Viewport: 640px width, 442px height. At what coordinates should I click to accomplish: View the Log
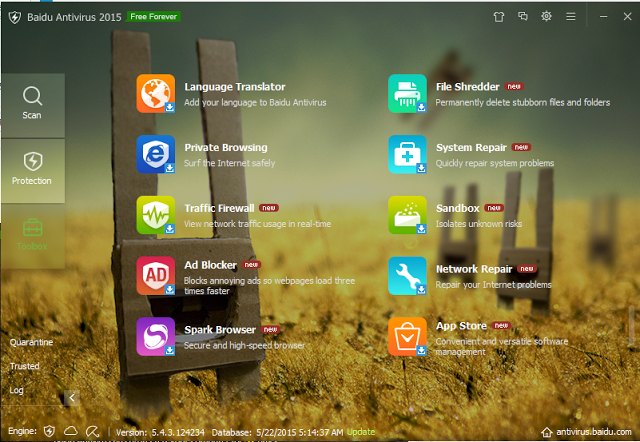tap(16, 390)
